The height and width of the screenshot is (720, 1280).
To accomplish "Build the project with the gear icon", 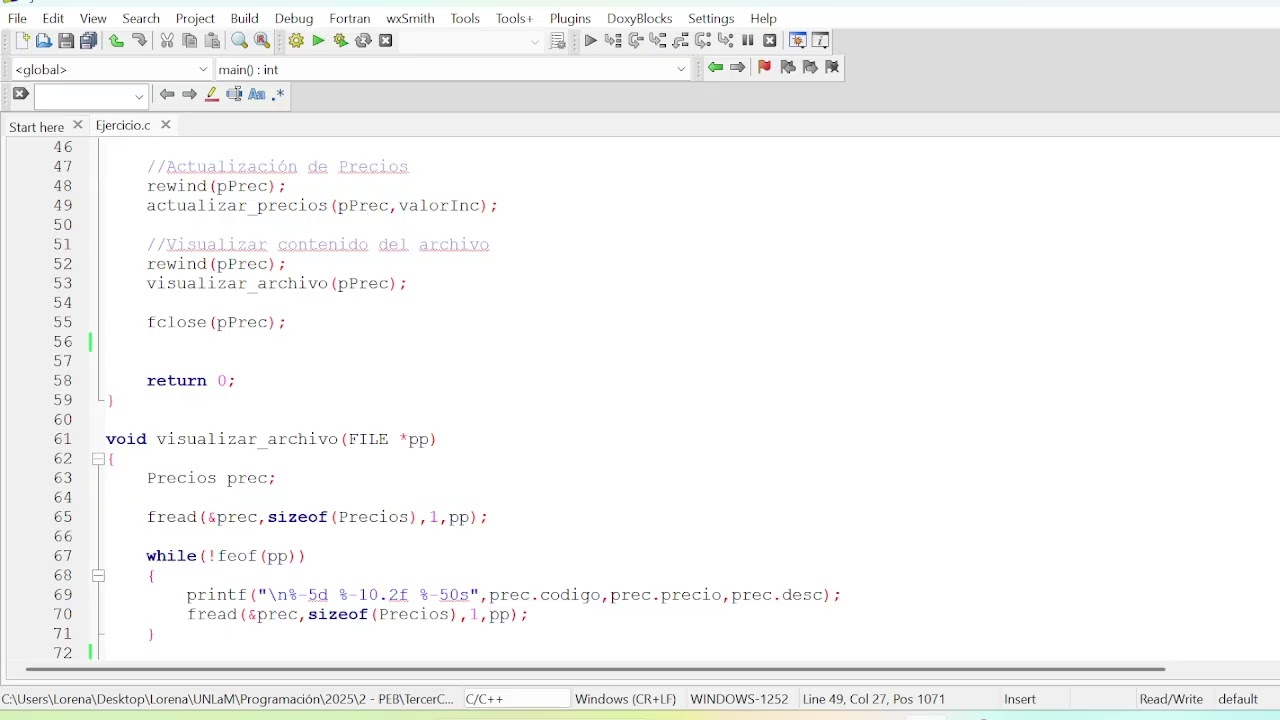I will tap(296, 41).
